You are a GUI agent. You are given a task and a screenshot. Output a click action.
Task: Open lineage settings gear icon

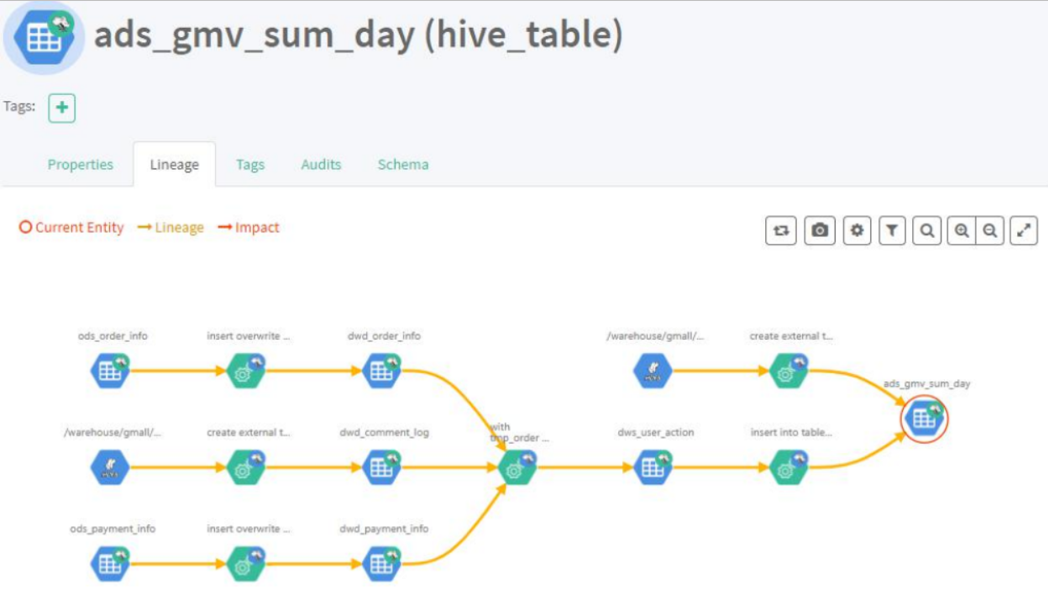click(857, 231)
